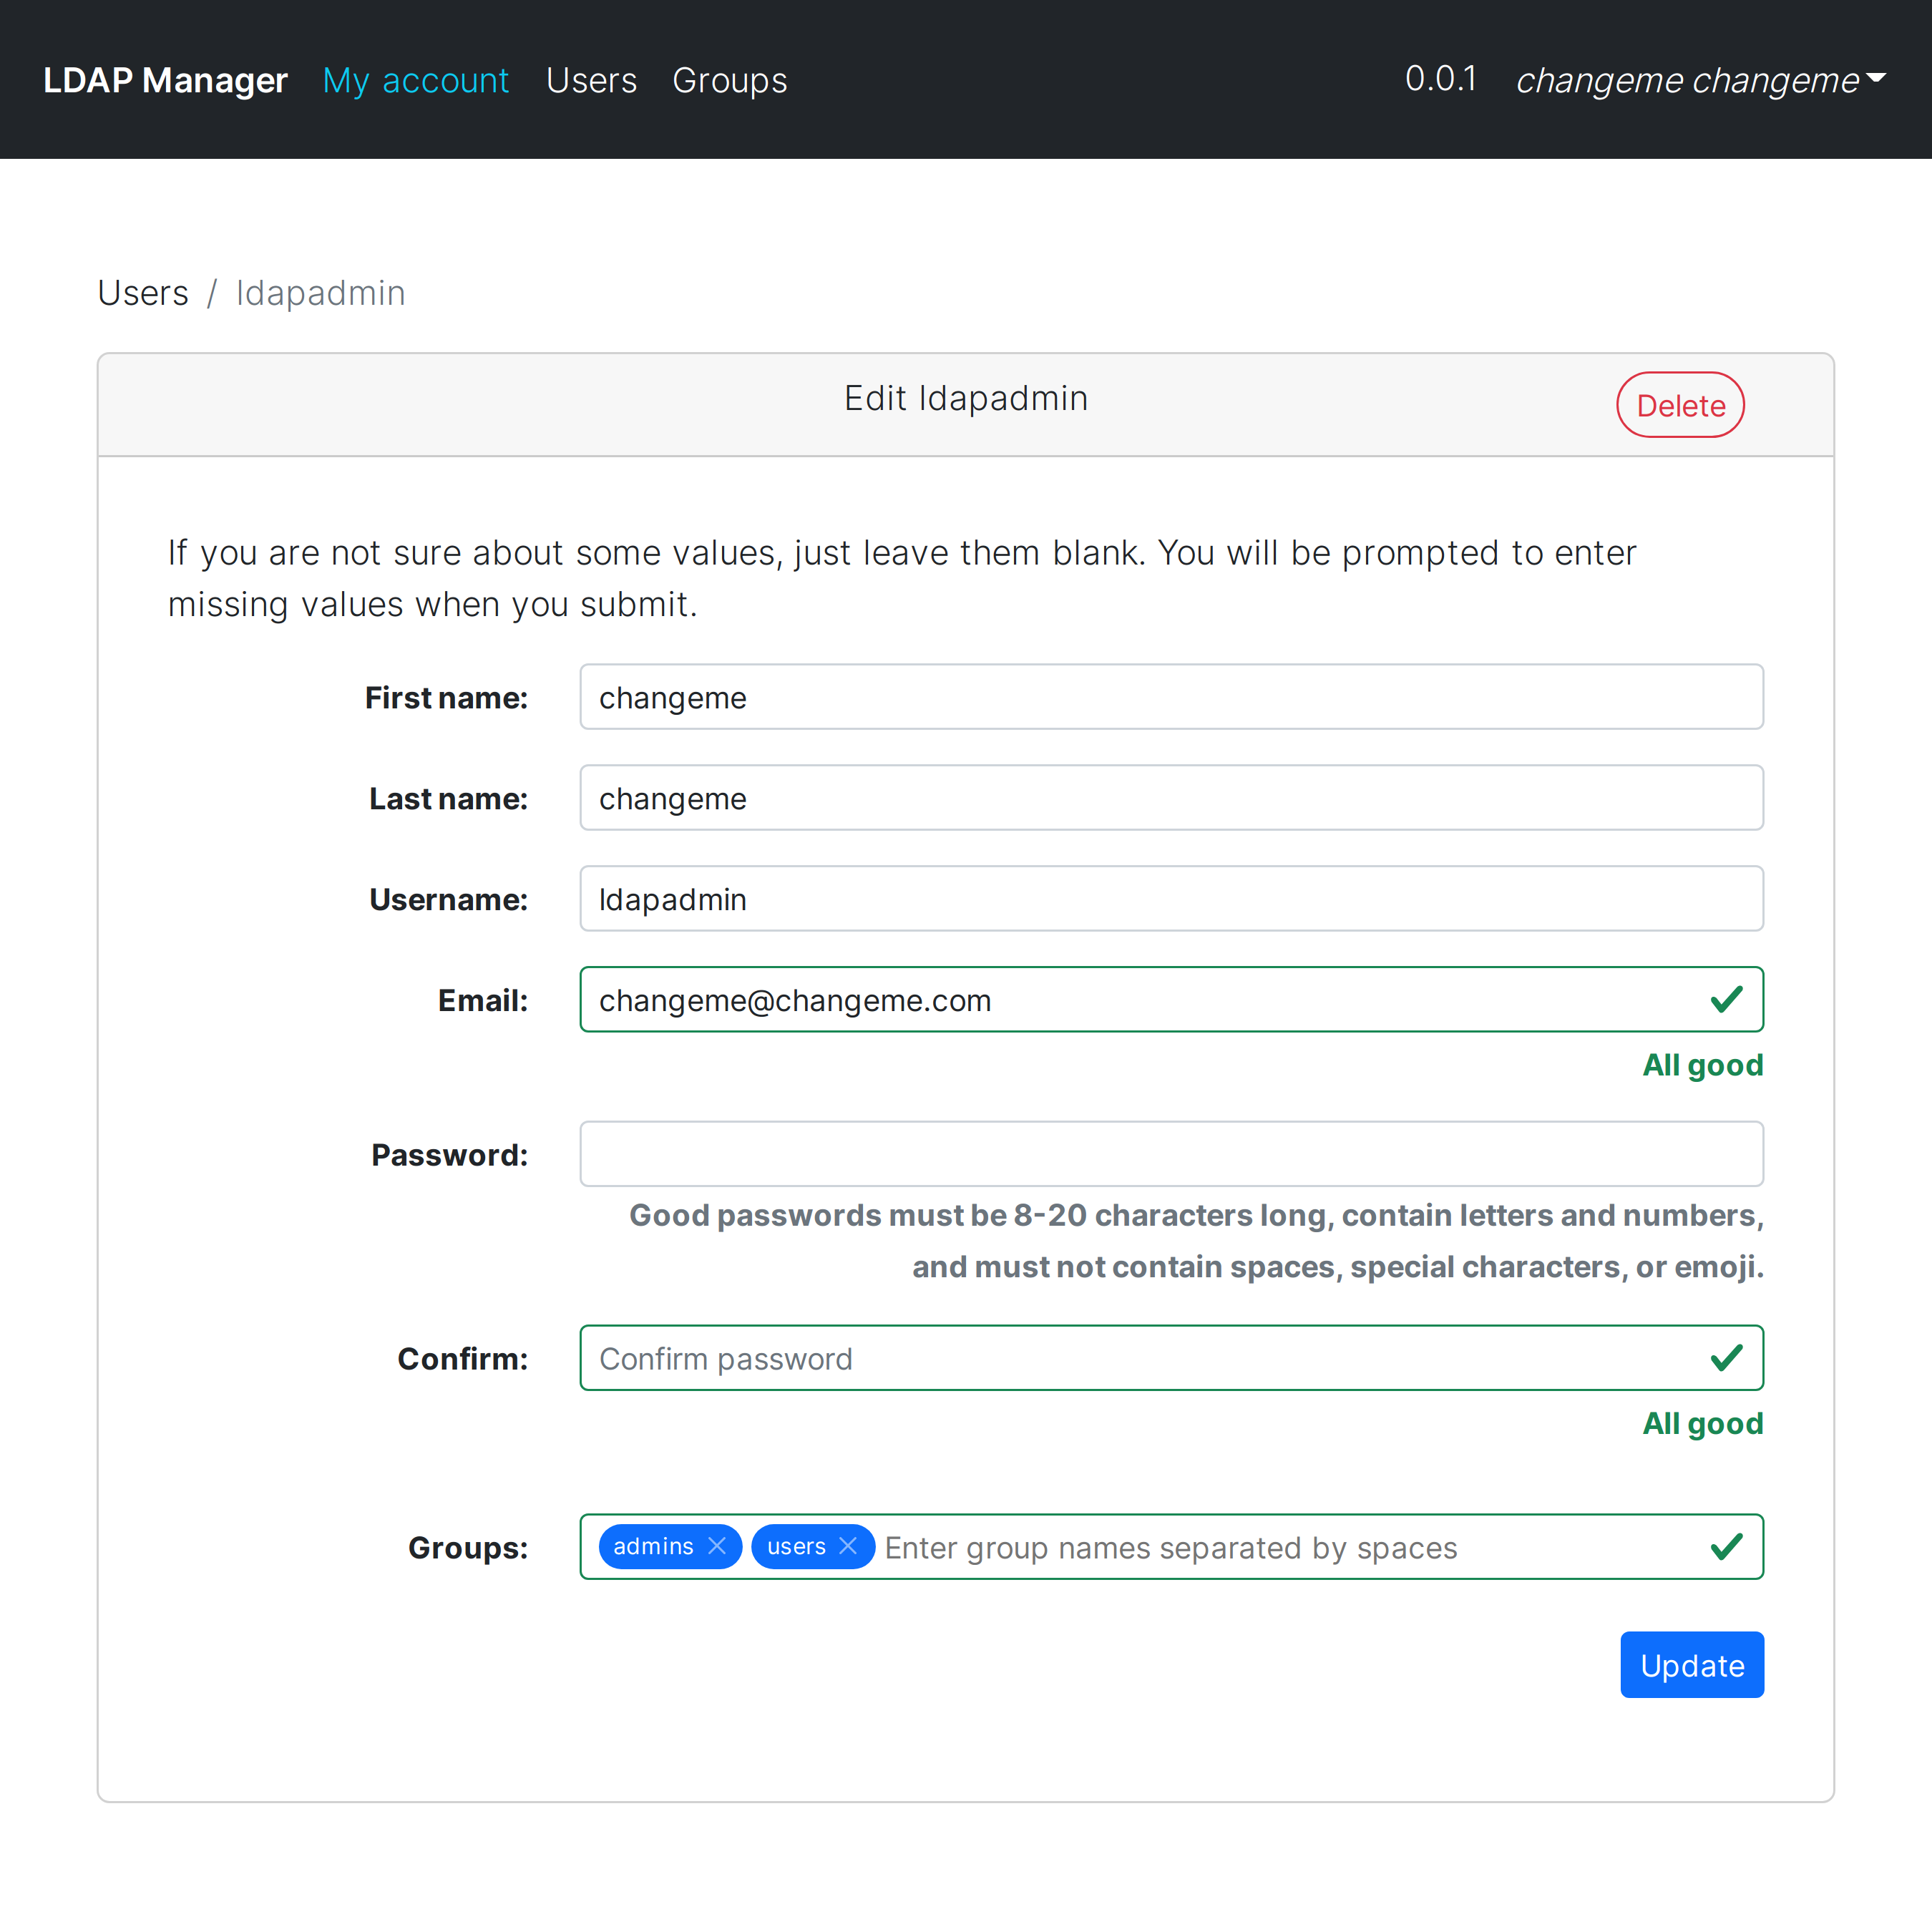
Task: Open the changeme changeme user dropdown
Action: pyautogui.click(x=1700, y=80)
